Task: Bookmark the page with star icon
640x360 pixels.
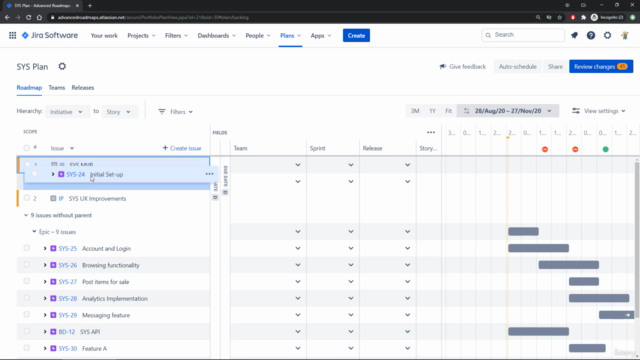Action: point(560,18)
